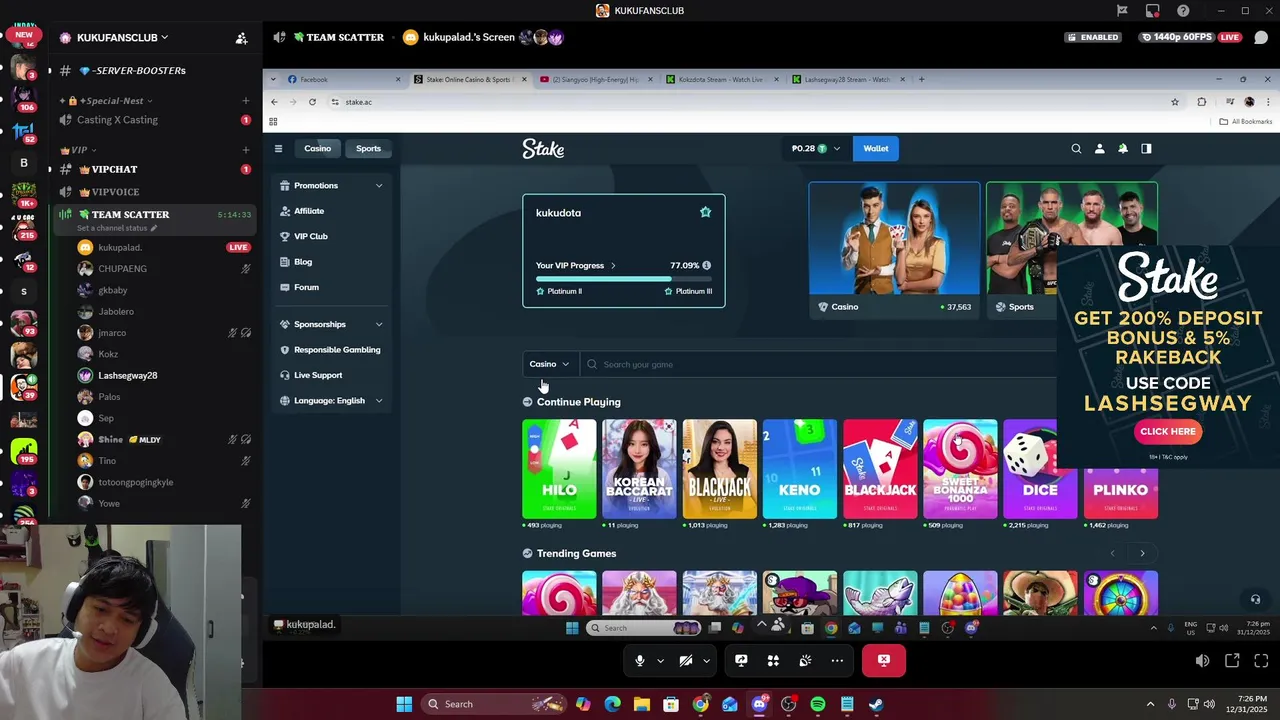Open the VIPCHAT text channel
The image size is (1280, 720).
pyautogui.click(x=114, y=170)
